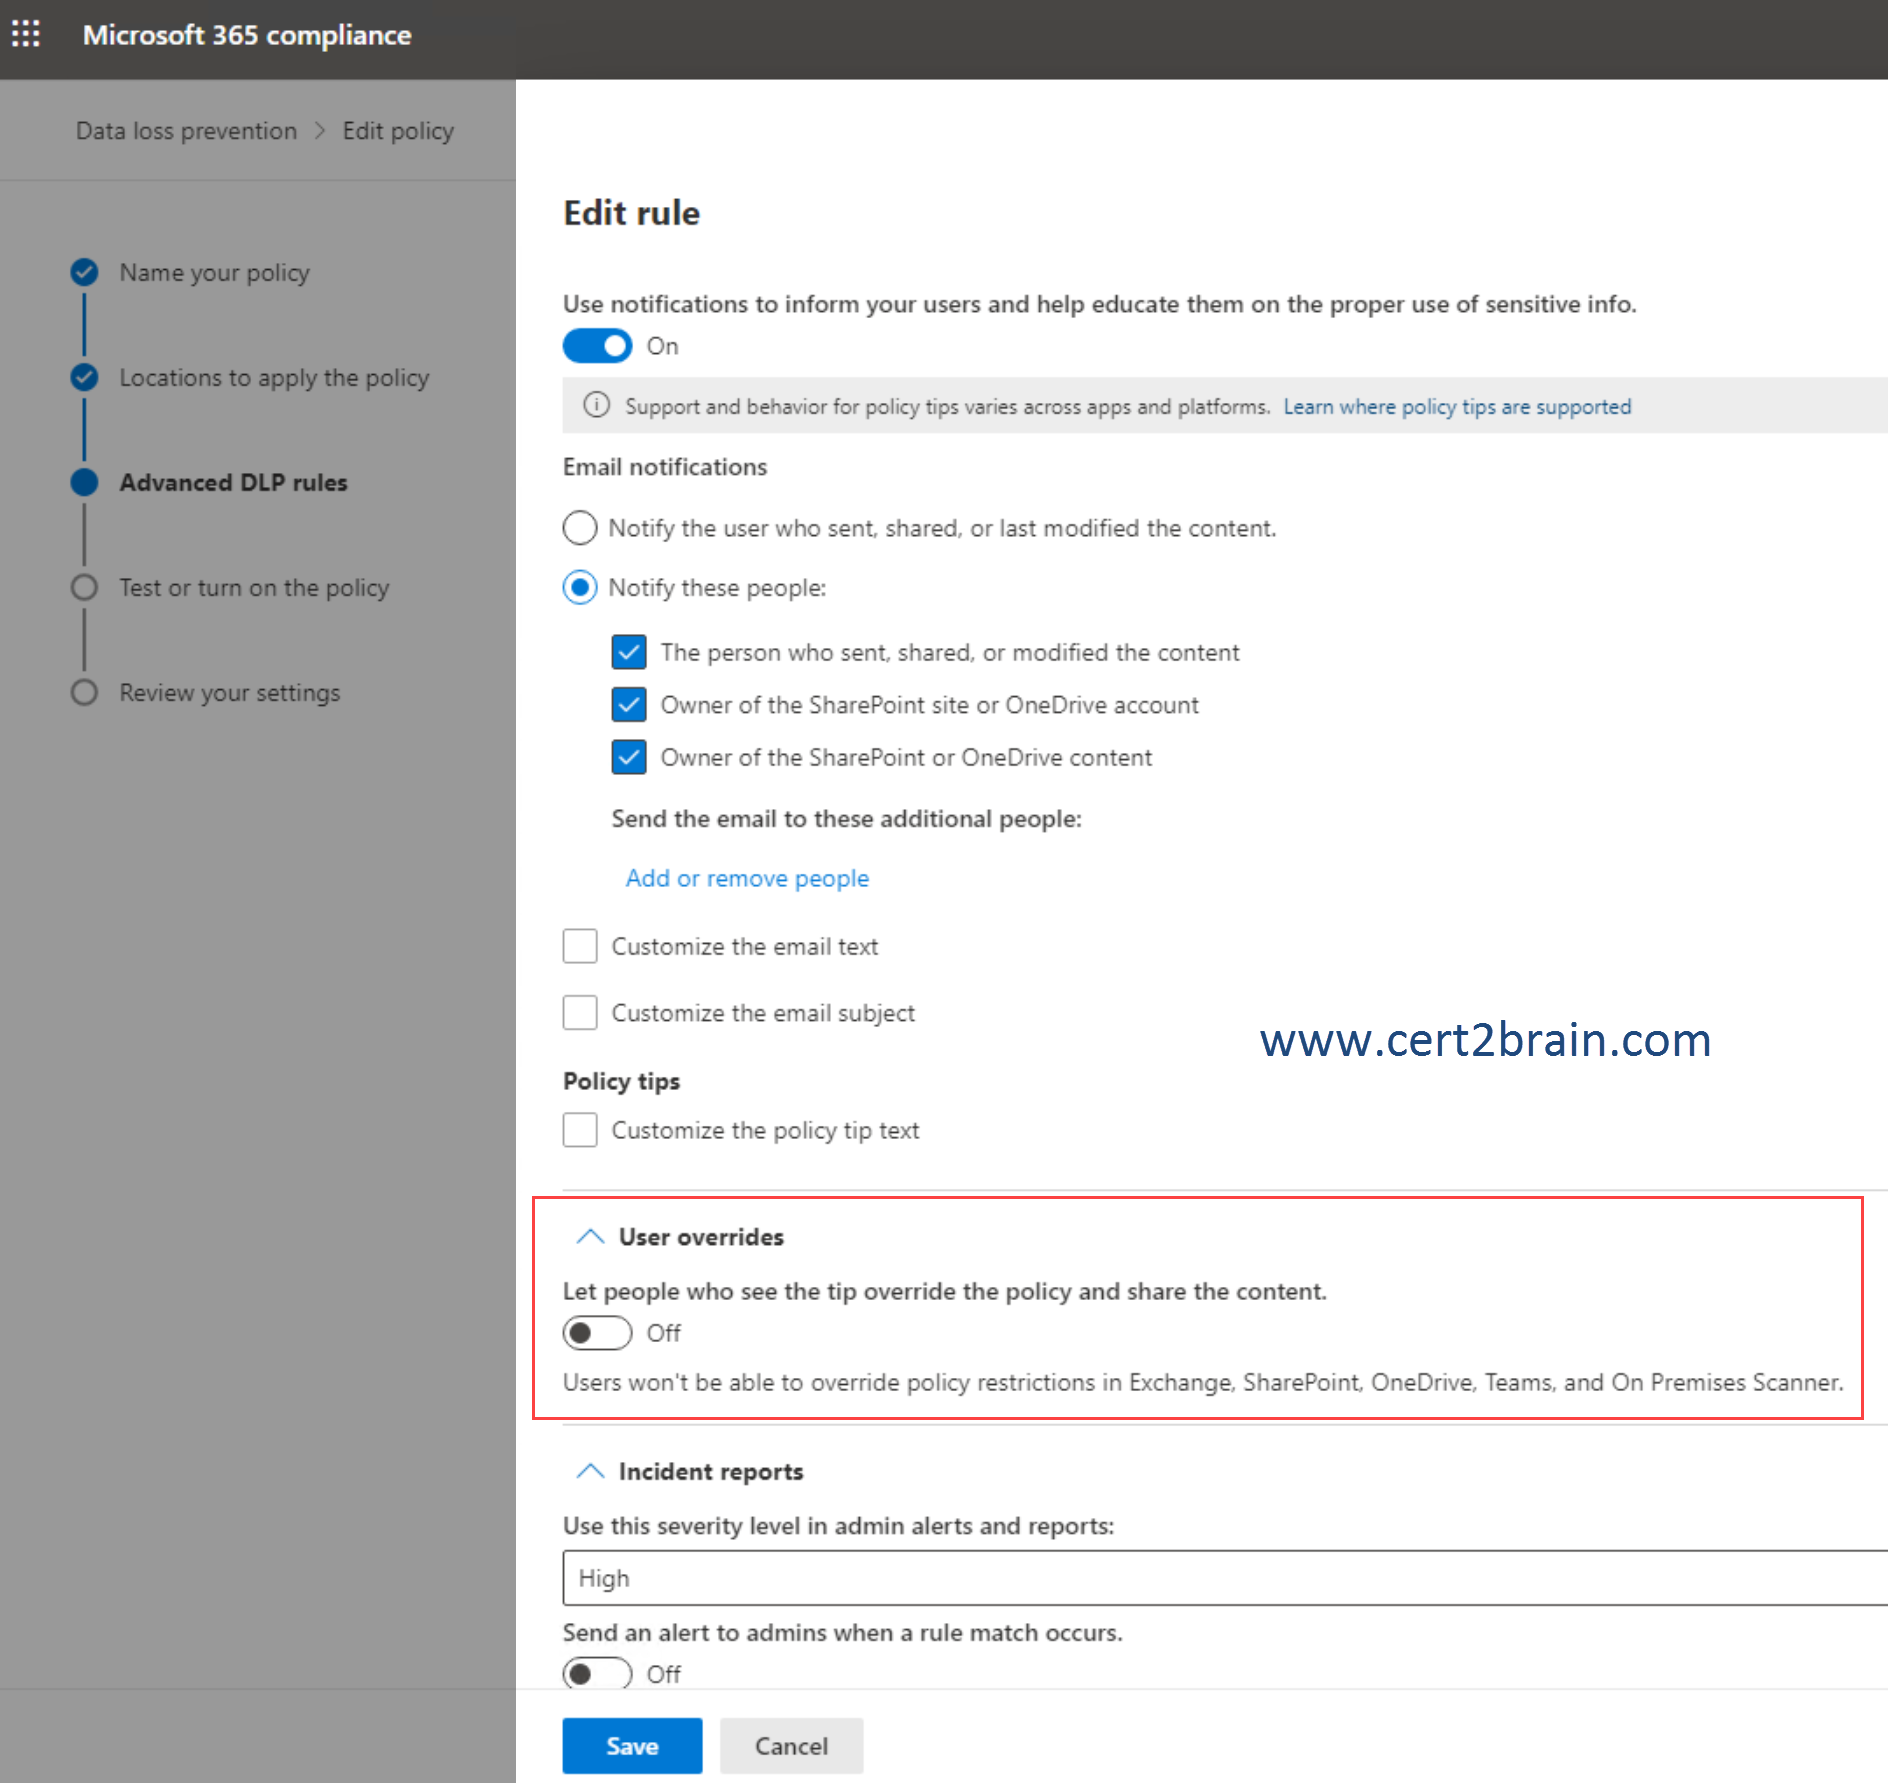
Task: Collapse the Incident reports section
Action: 590,1471
